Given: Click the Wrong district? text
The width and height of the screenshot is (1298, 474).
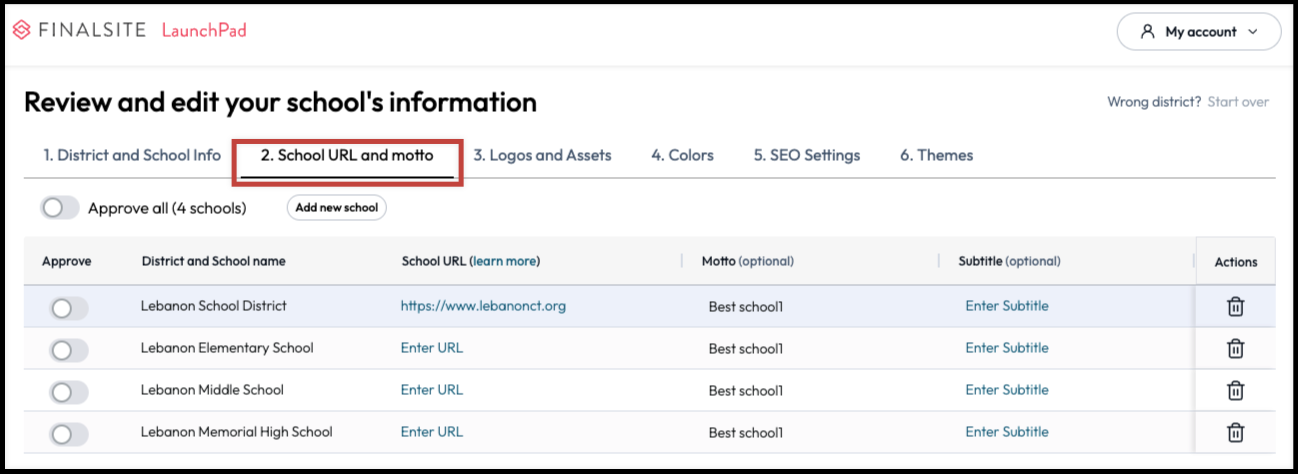Looking at the screenshot, I should [x=1154, y=102].
